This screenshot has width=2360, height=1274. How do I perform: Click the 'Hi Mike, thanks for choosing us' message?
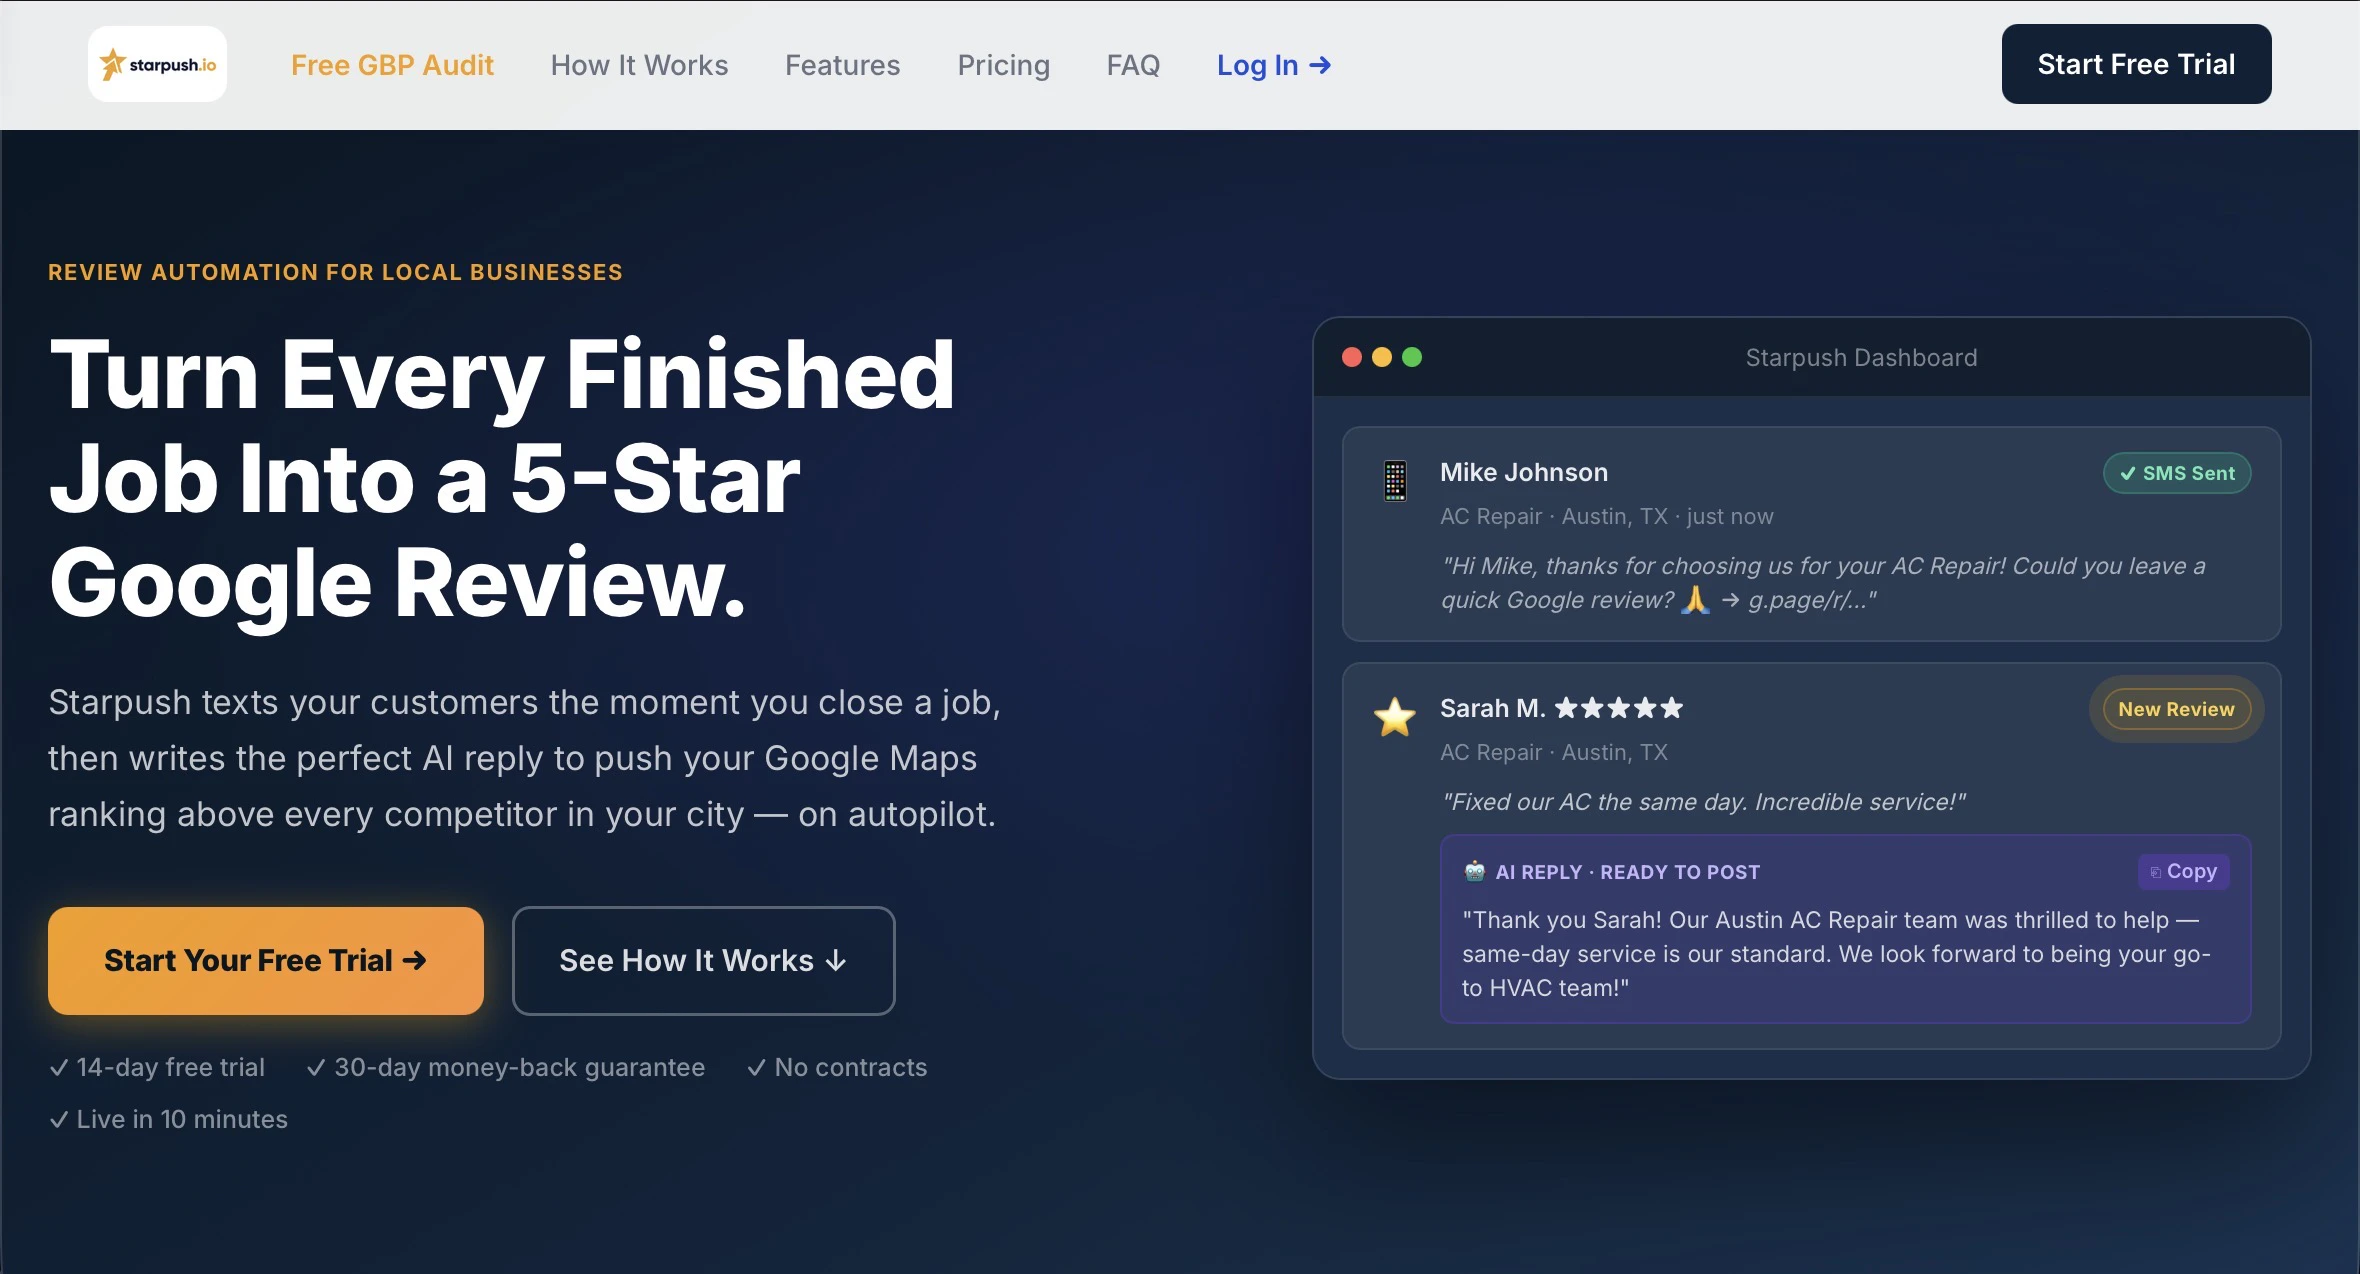tap(1822, 583)
